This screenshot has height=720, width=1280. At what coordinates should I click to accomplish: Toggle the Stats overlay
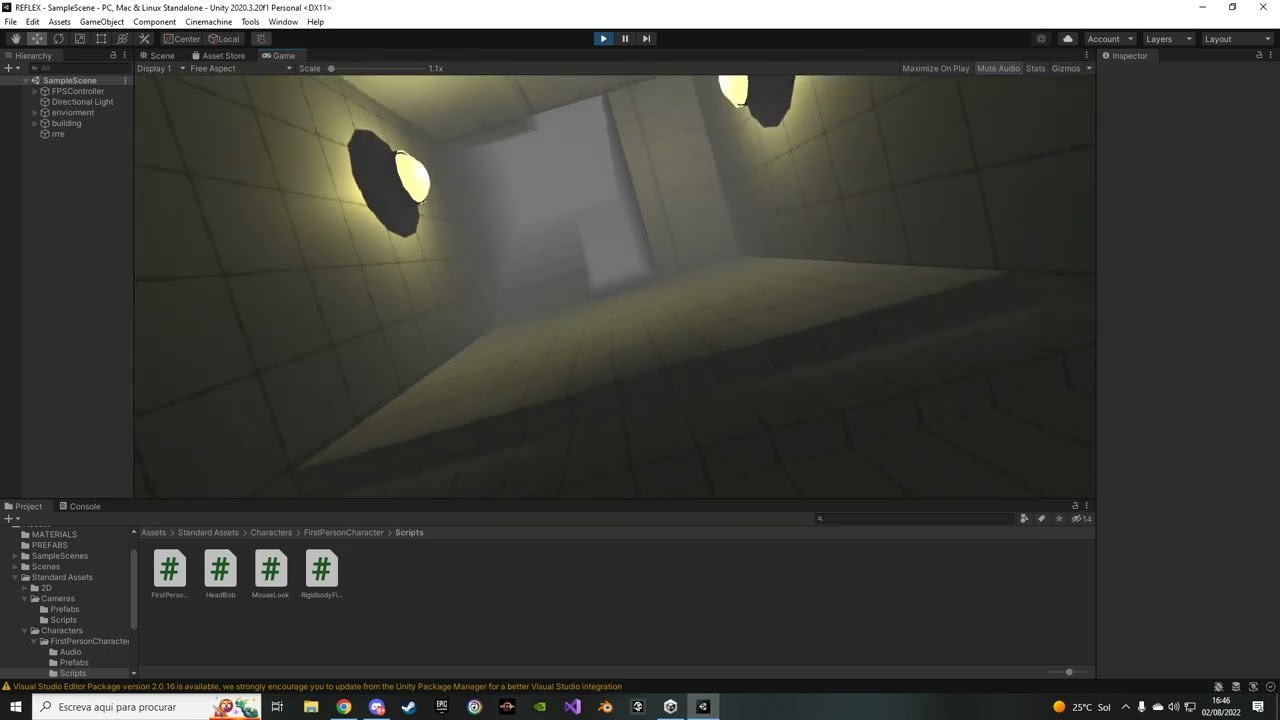pyautogui.click(x=1035, y=69)
